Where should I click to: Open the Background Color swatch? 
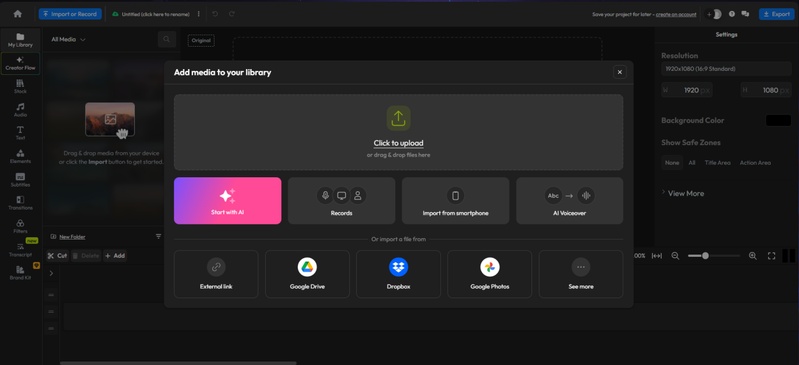(x=778, y=120)
